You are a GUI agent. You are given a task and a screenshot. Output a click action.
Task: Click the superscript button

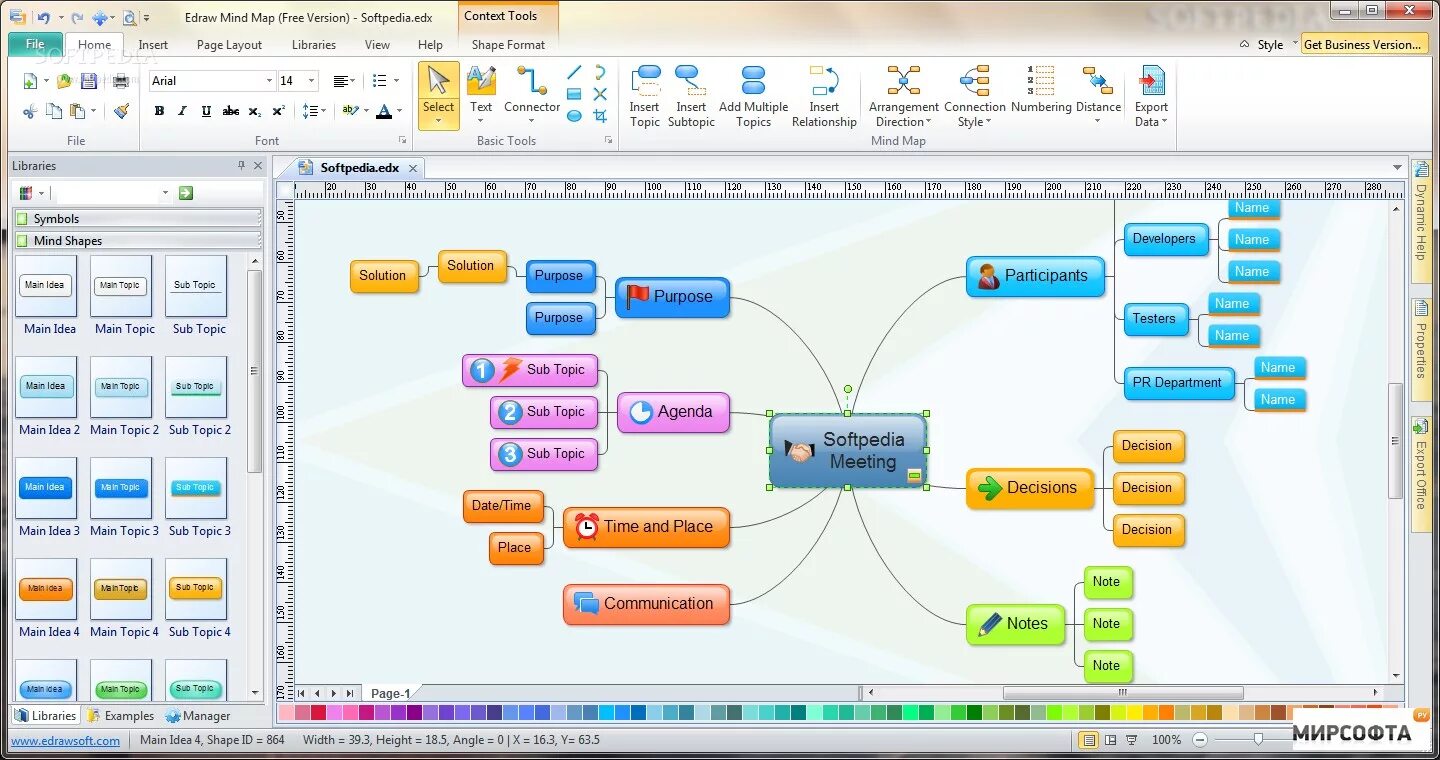(279, 111)
